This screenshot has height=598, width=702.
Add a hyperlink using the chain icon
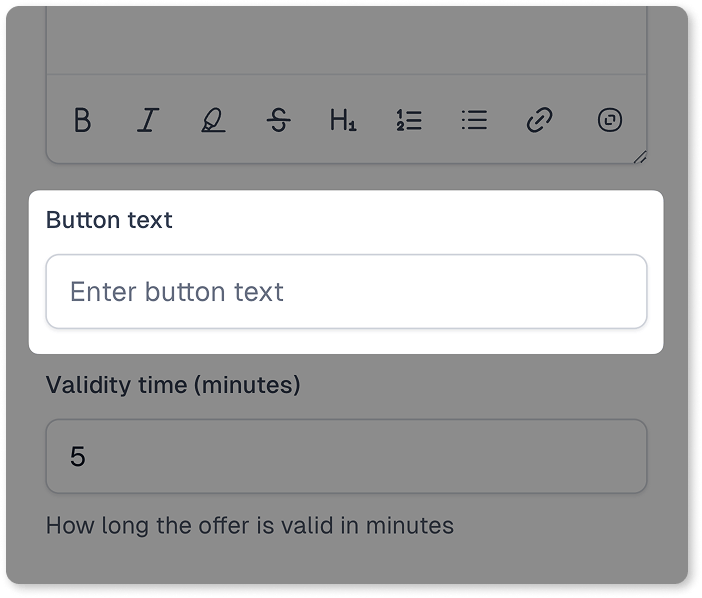[539, 120]
